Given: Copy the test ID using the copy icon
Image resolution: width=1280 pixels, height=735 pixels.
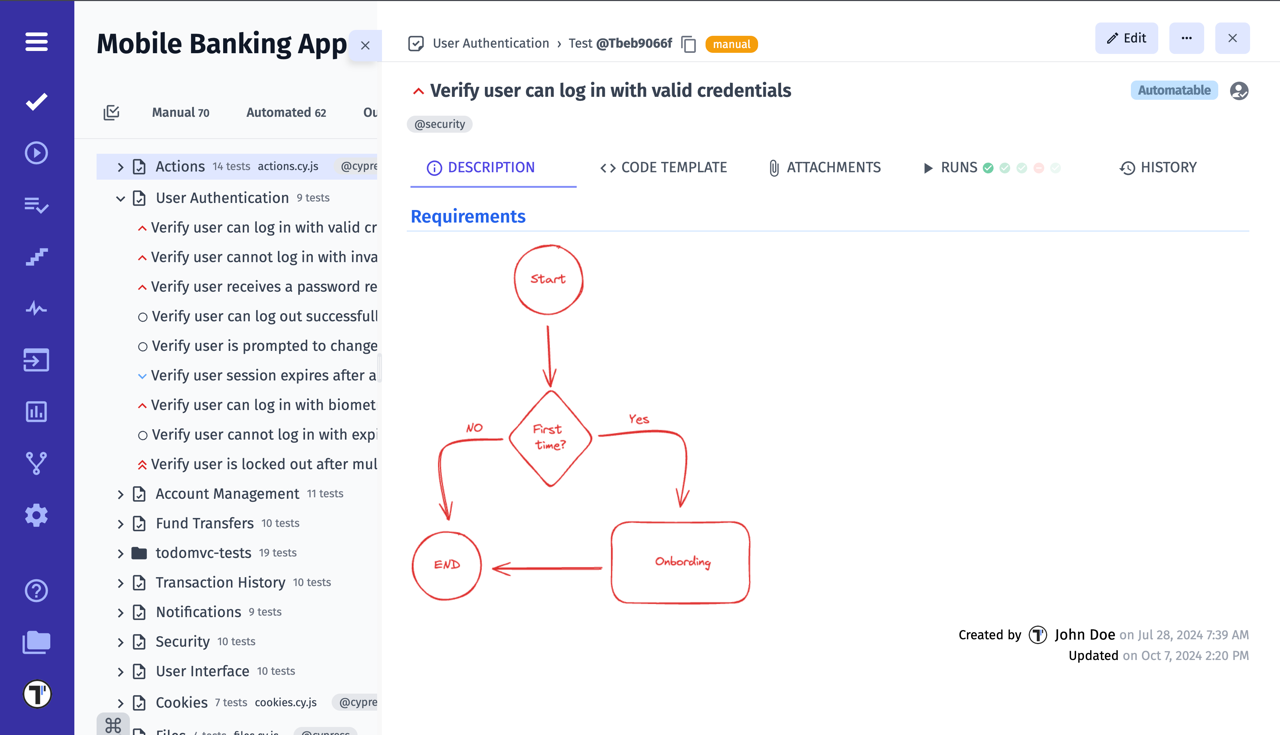Looking at the screenshot, I should coord(688,44).
